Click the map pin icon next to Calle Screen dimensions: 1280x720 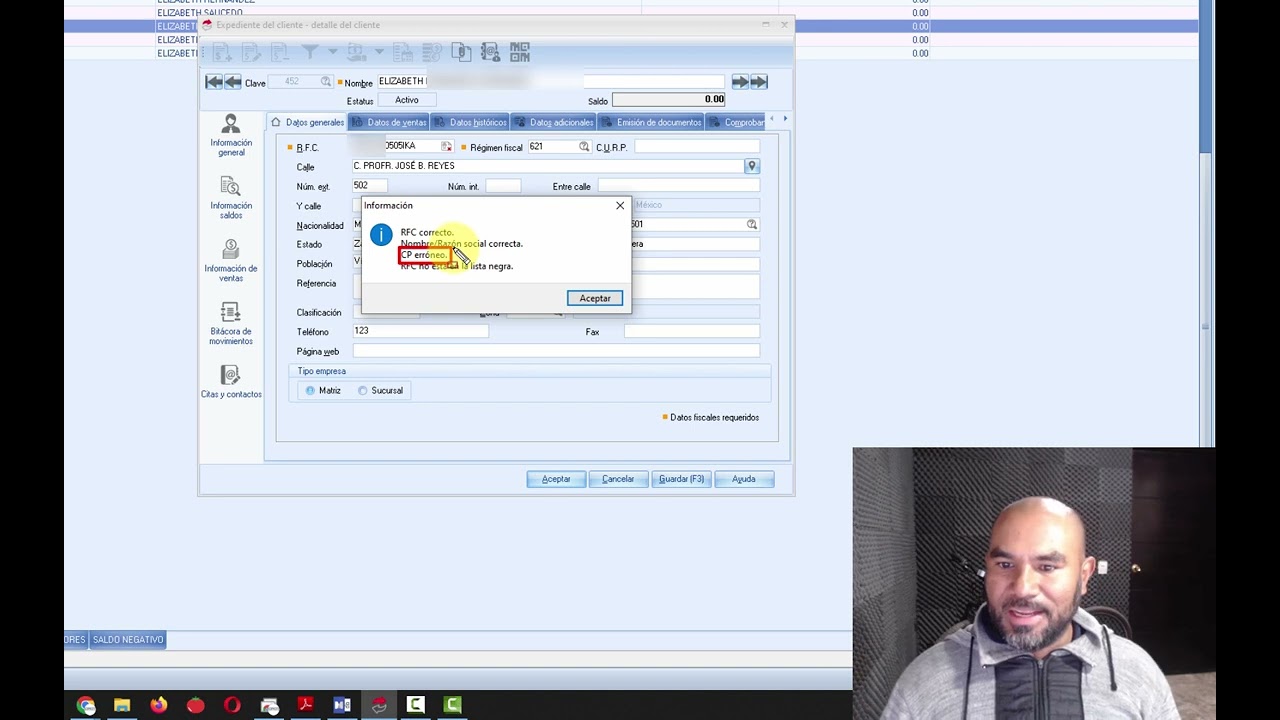tap(752, 166)
